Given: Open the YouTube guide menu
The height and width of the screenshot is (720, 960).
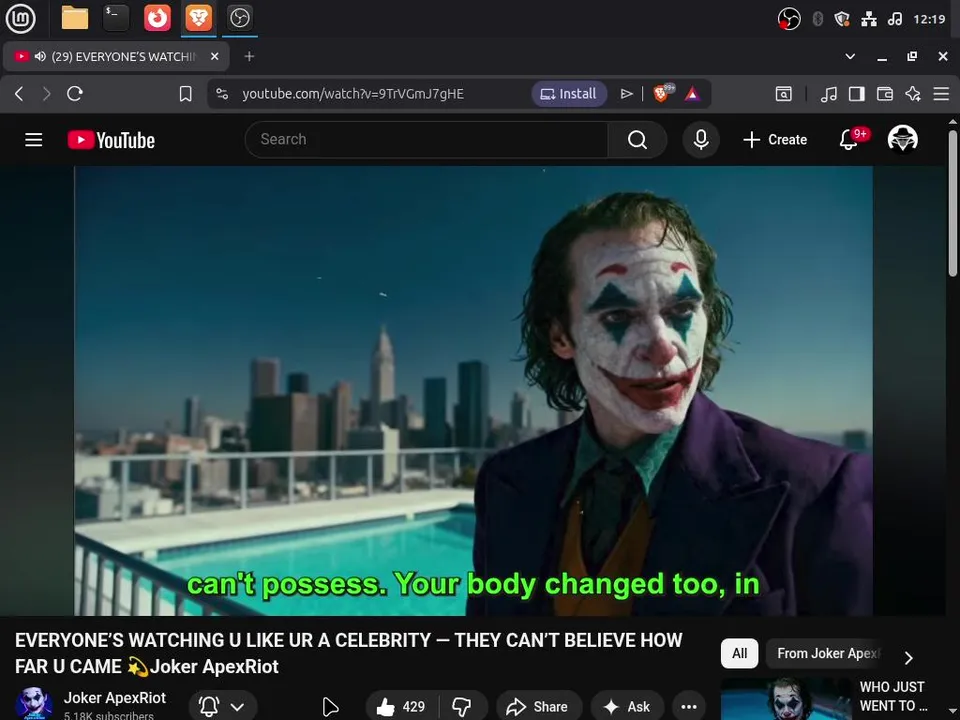Looking at the screenshot, I should click(34, 140).
